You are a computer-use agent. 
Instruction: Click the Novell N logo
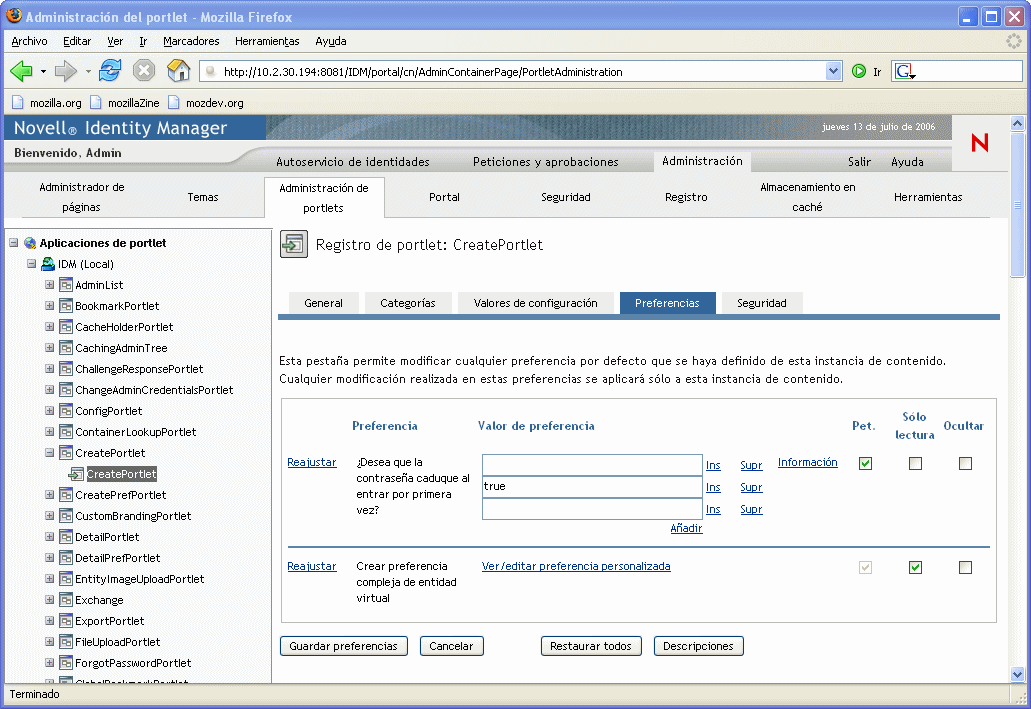tap(980, 143)
